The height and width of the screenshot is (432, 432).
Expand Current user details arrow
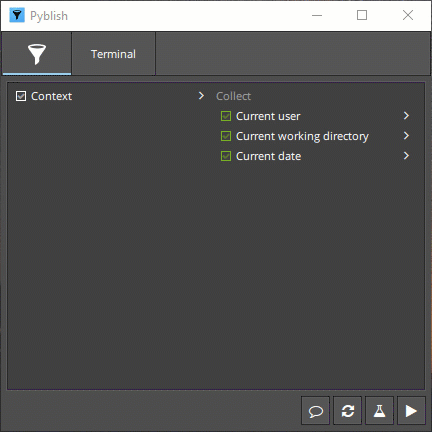pyautogui.click(x=406, y=116)
